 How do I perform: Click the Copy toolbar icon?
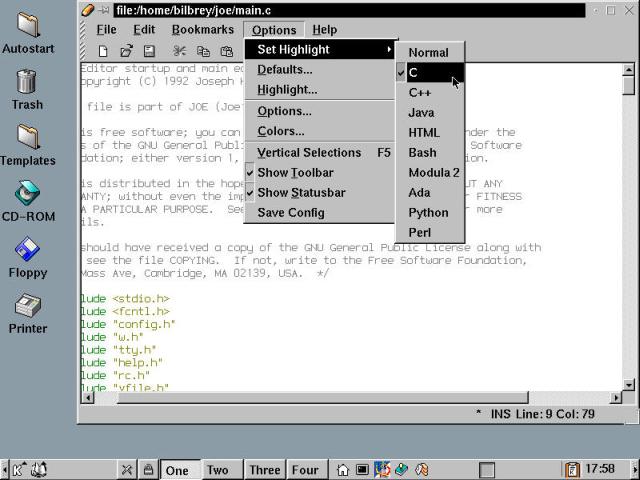203,51
